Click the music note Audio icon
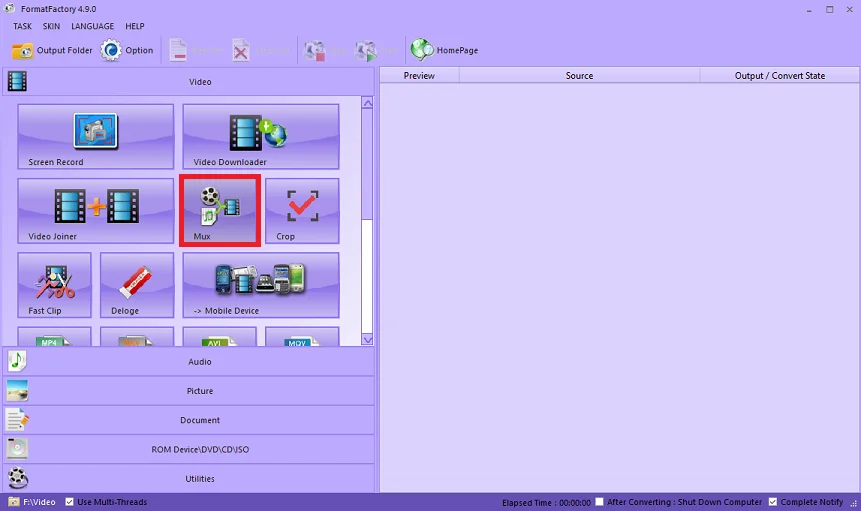 click(x=17, y=361)
